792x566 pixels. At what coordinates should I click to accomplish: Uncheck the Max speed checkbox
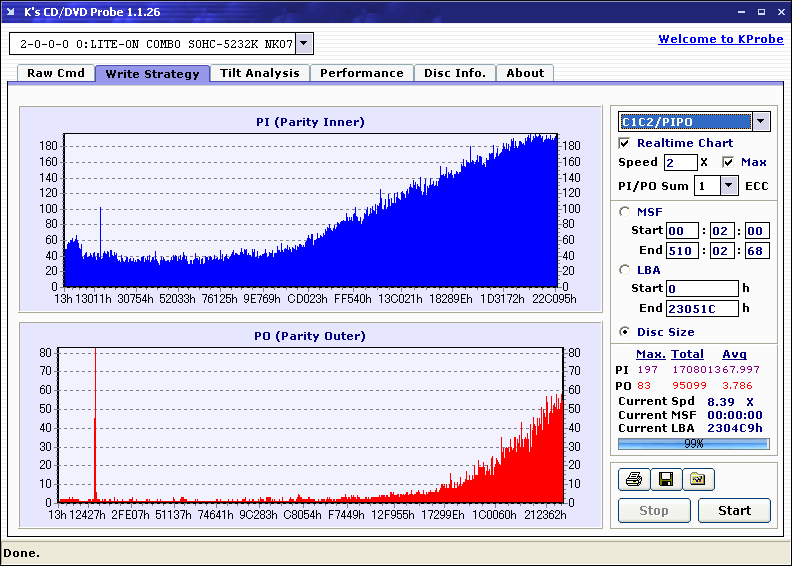728,162
